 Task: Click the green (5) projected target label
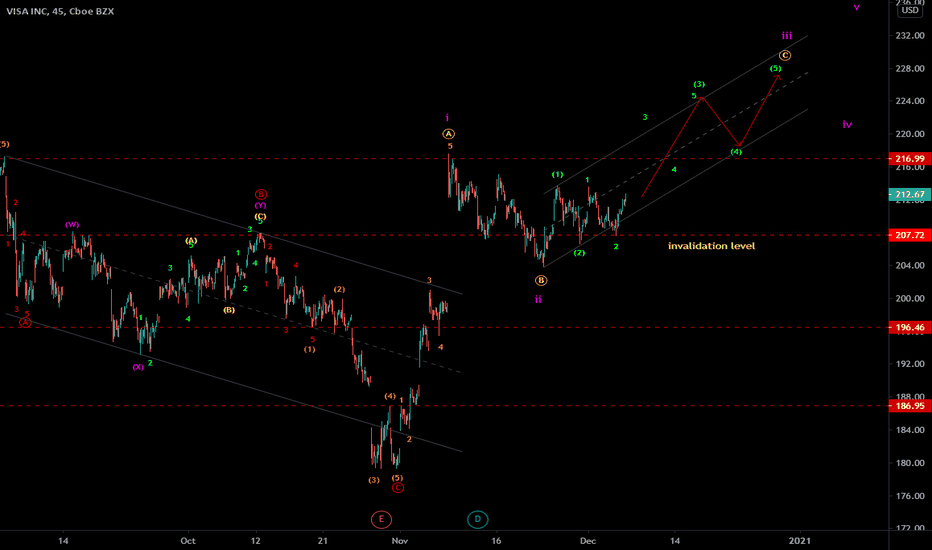(776, 68)
